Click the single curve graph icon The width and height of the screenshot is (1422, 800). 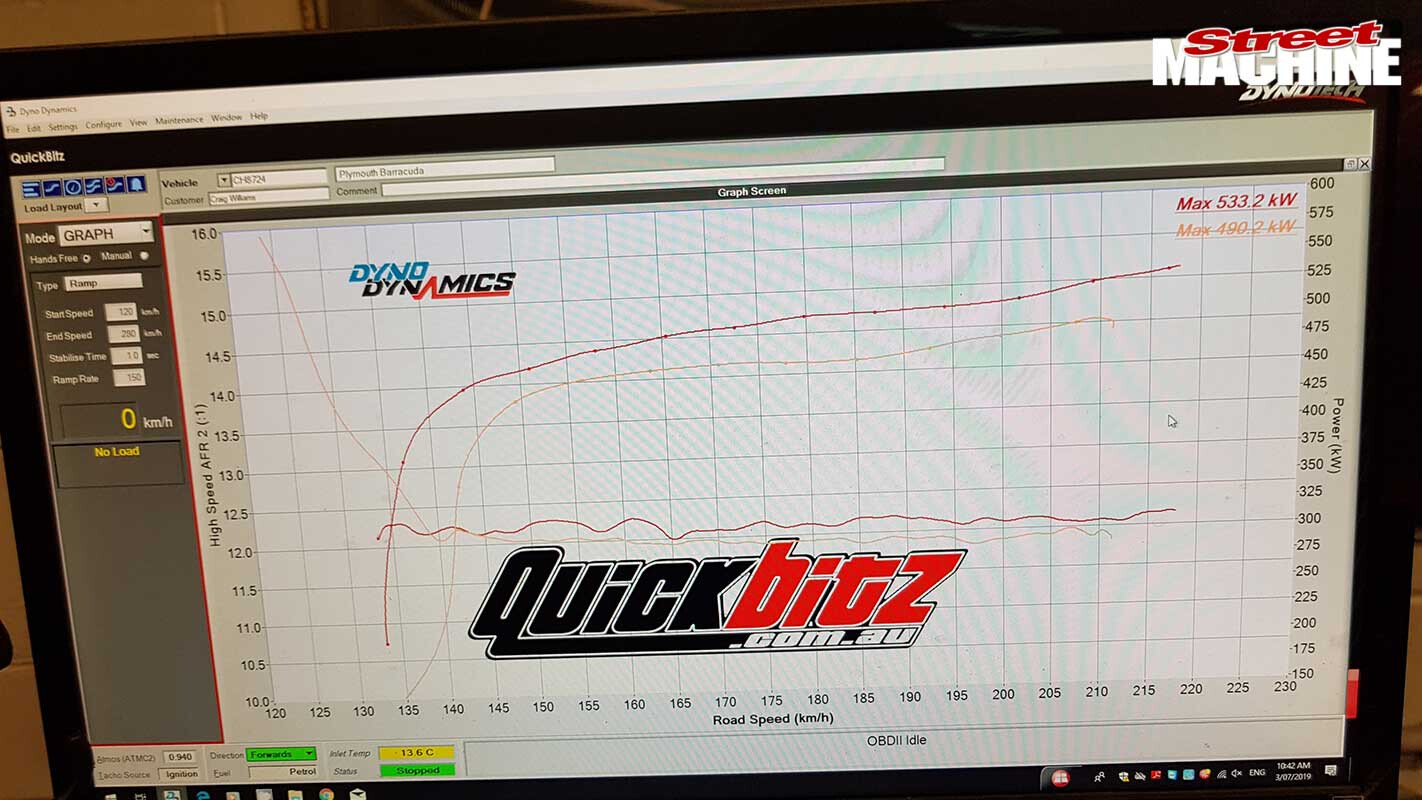tap(52, 187)
